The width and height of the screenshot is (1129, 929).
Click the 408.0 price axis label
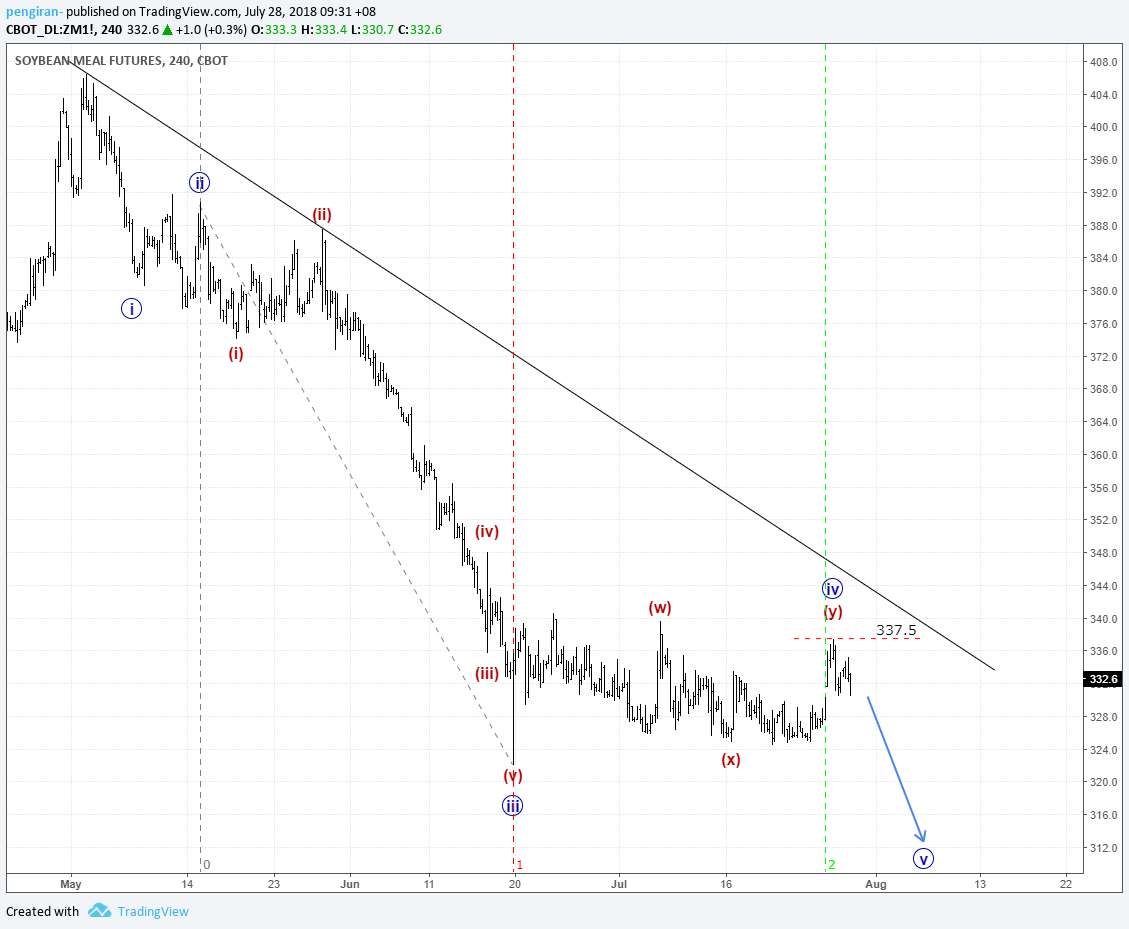coord(1104,62)
